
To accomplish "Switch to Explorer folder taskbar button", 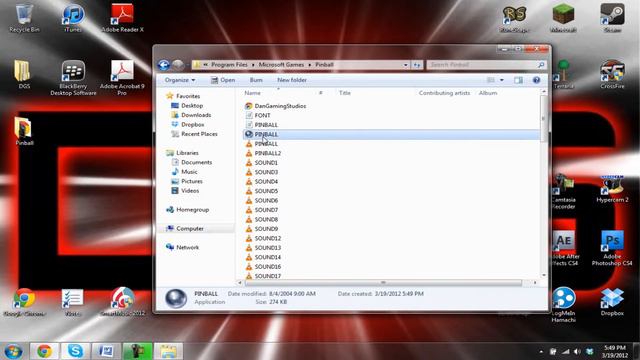I will point(168,351).
